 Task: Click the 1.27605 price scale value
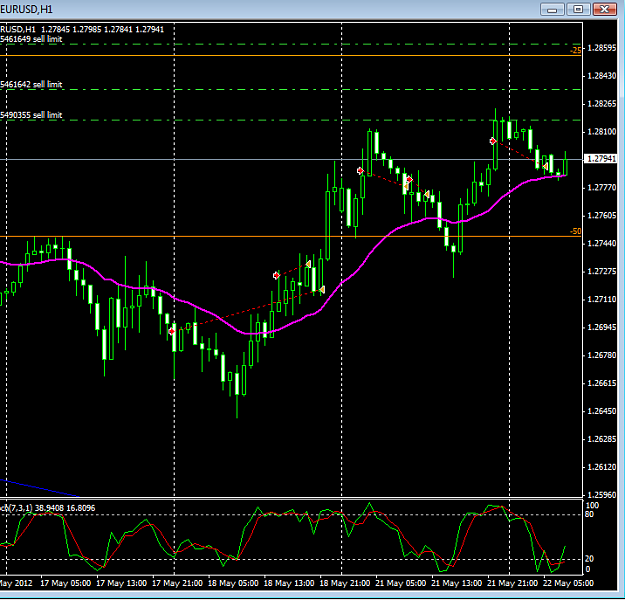(602, 215)
